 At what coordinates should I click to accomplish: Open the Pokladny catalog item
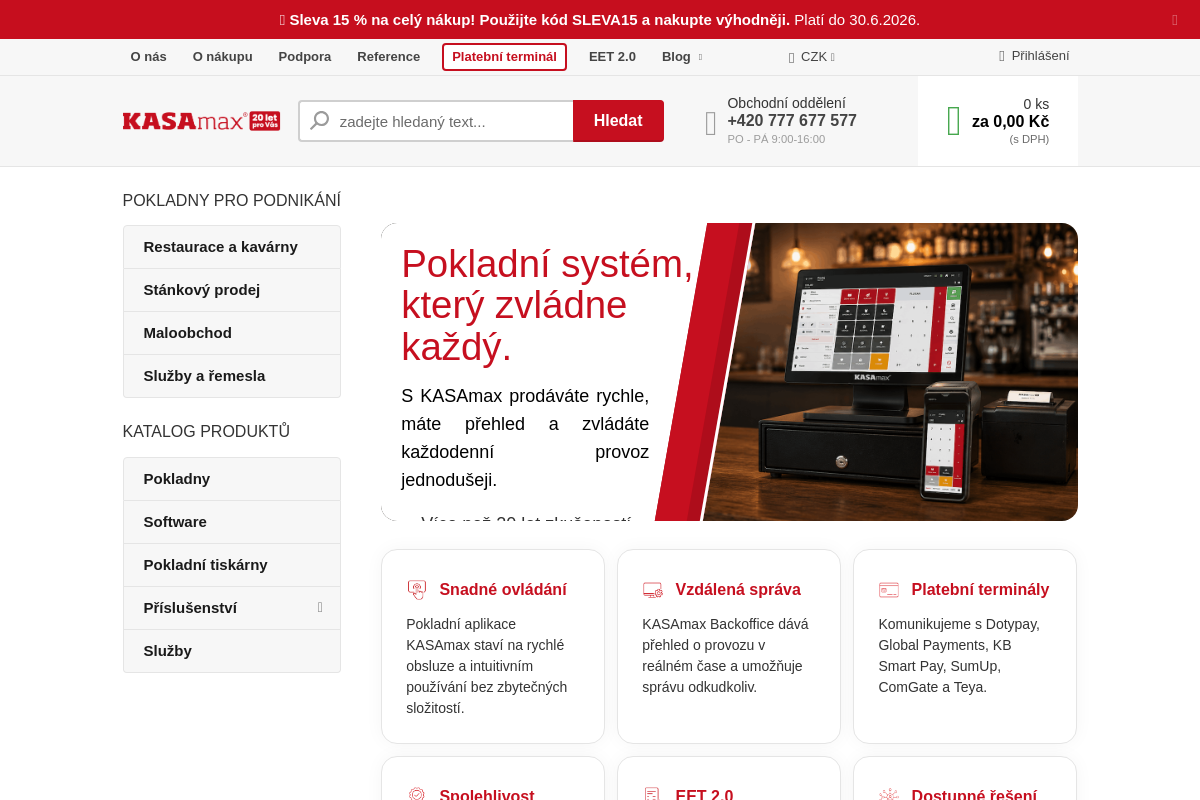(x=232, y=479)
